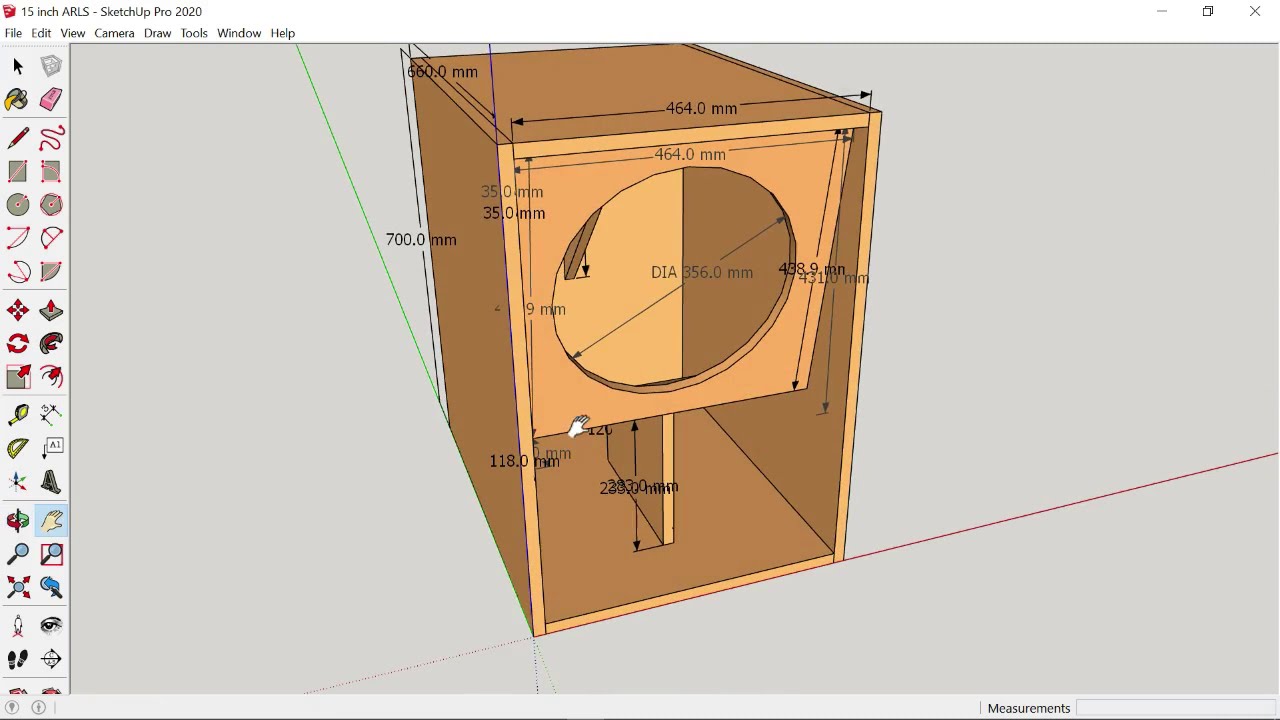Activate the Rotate tool
Viewport: 1280px width, 720px height.
[18, 344]
